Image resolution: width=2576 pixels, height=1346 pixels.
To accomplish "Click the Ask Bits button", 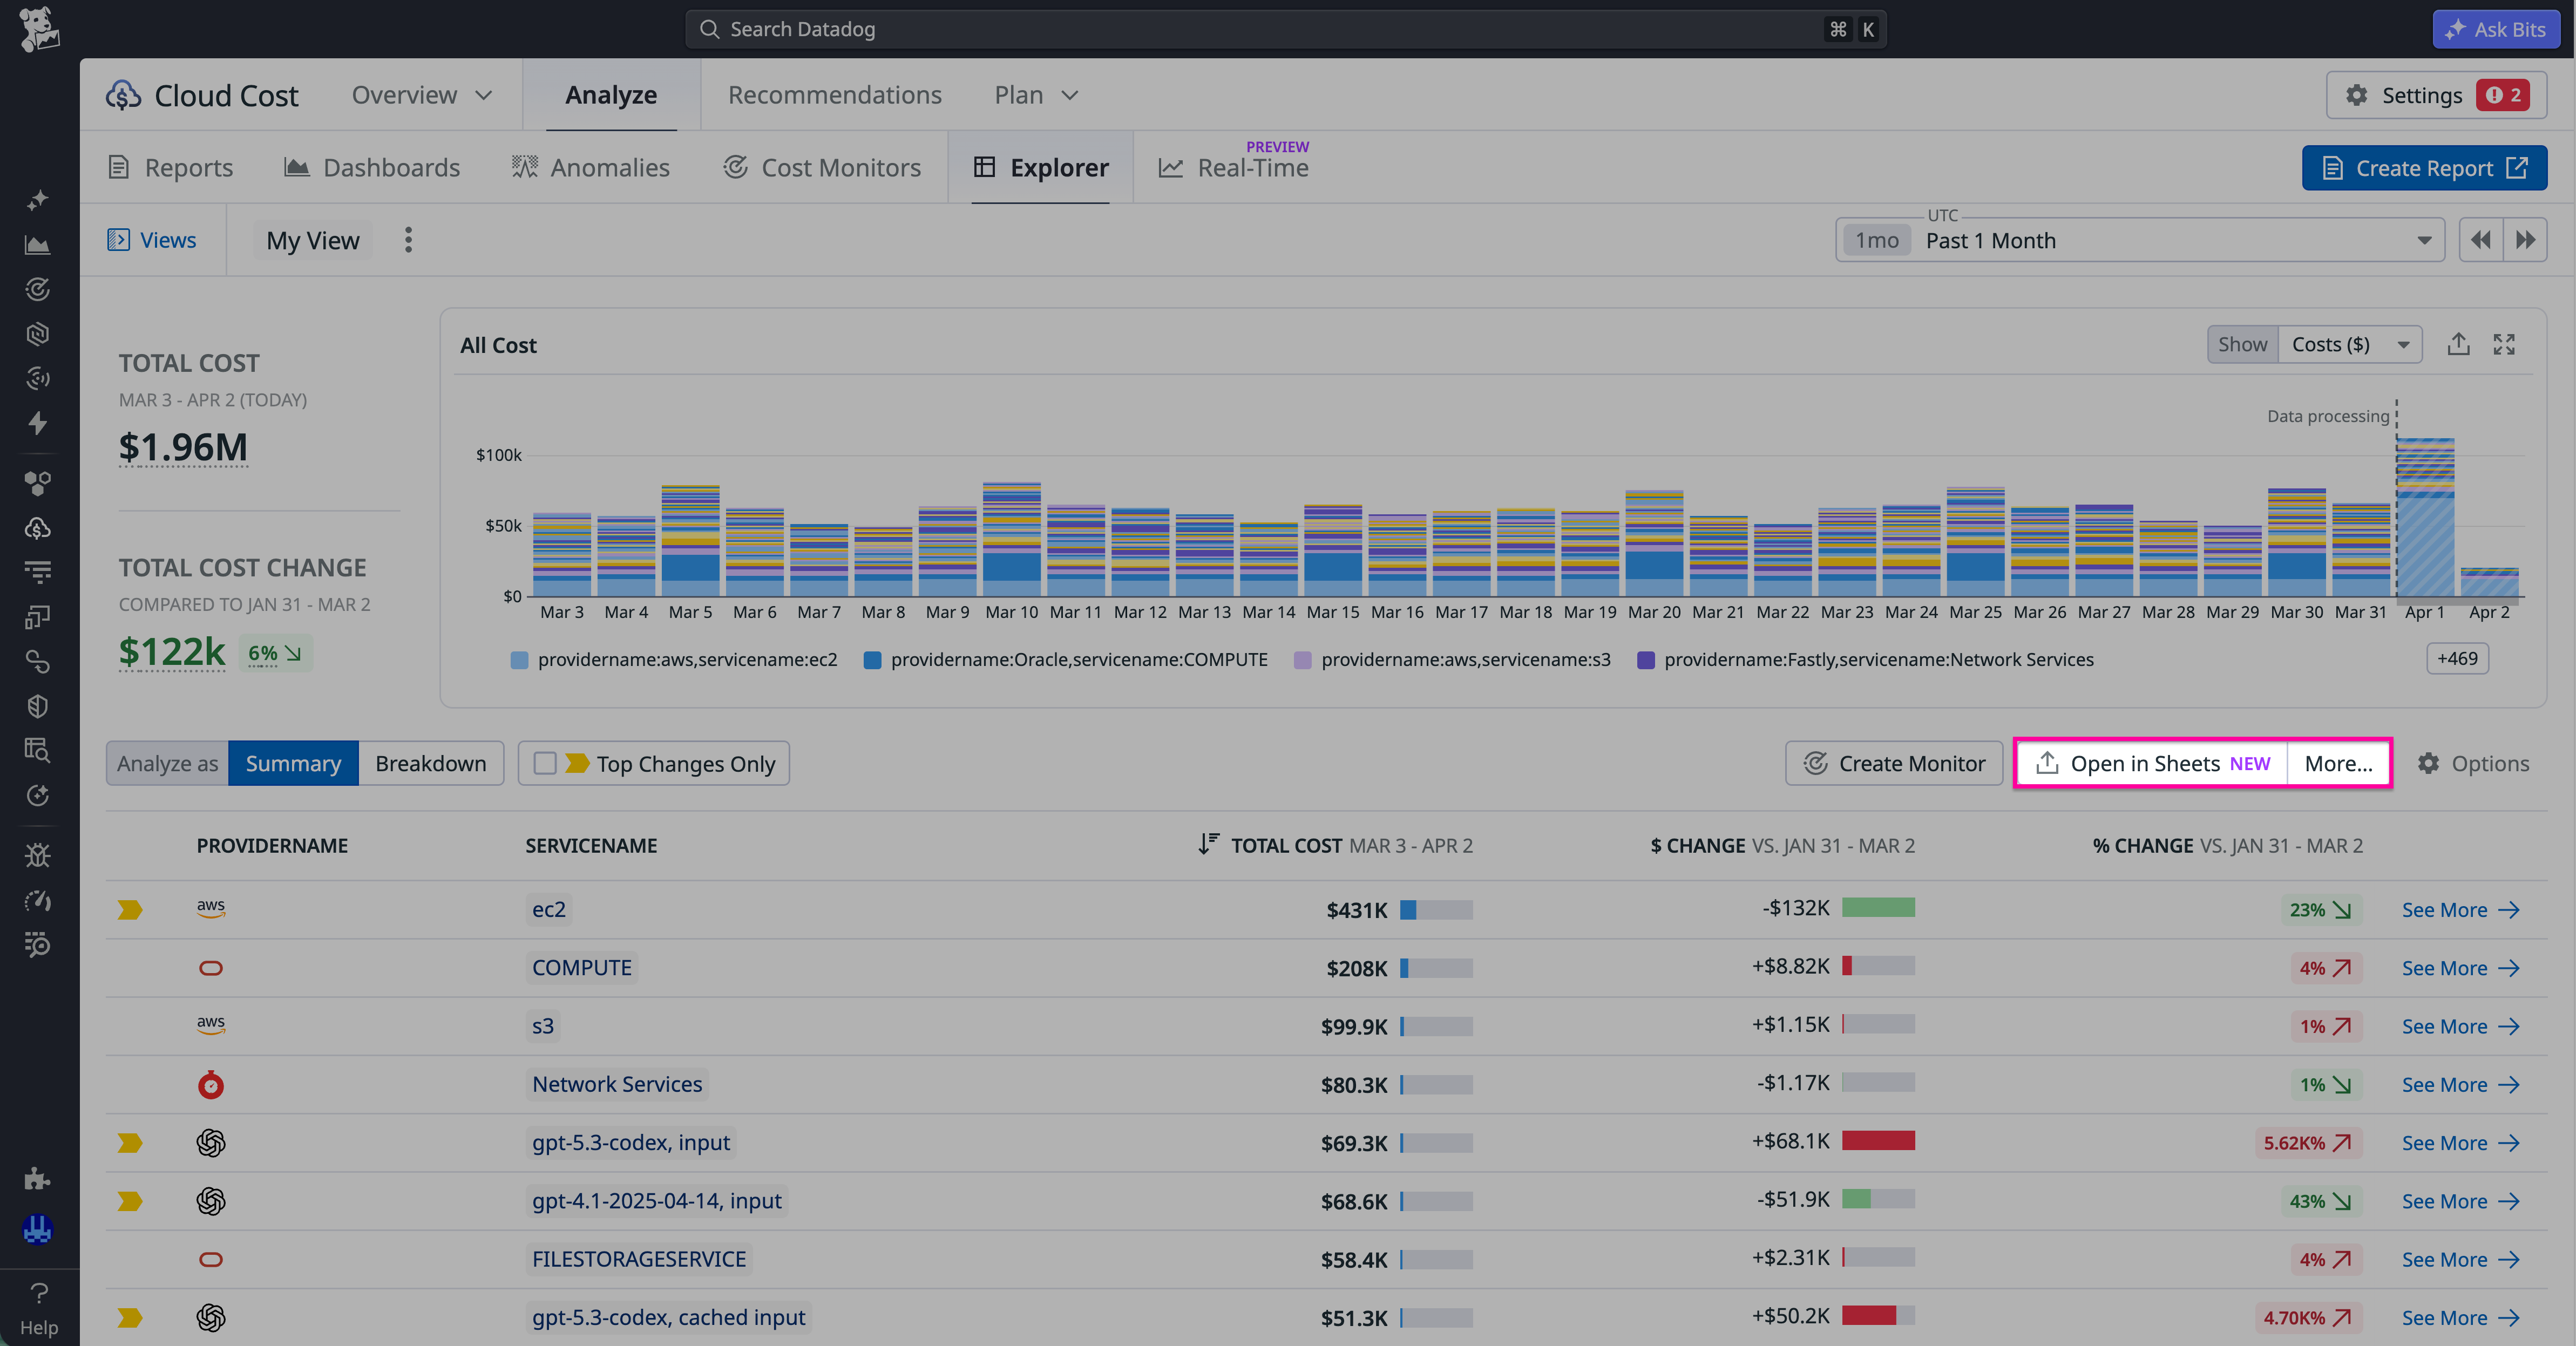I will (2496, 29).
